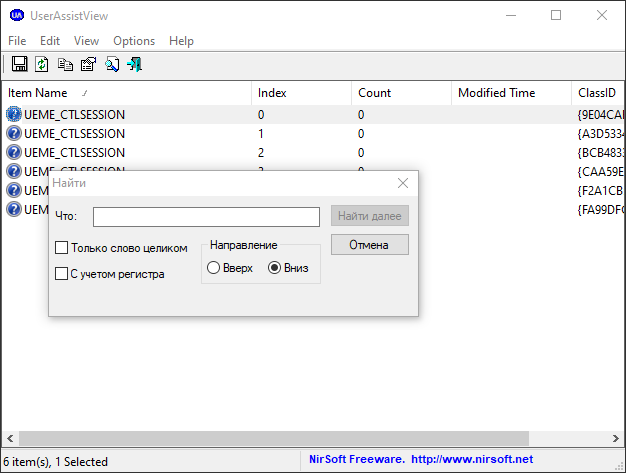The image size is (626, 473).
Task: Click the Refresh toolbar icon
Action: click(42, 65)
